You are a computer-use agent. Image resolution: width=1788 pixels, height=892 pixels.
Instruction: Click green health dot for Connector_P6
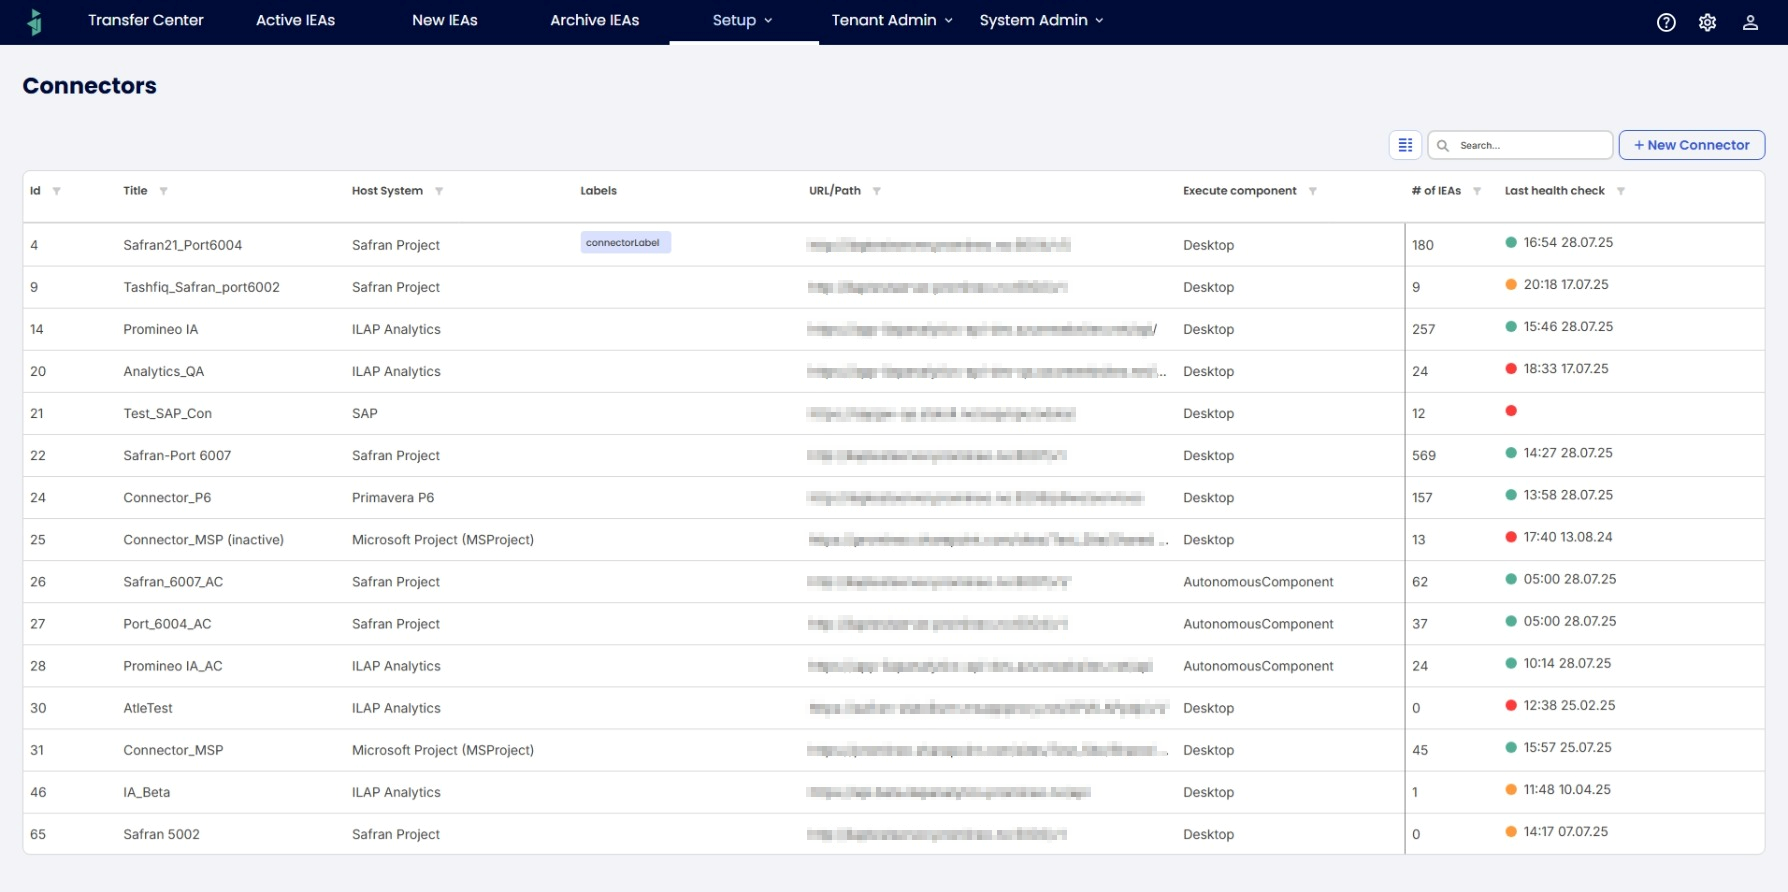click(1511, 495)
